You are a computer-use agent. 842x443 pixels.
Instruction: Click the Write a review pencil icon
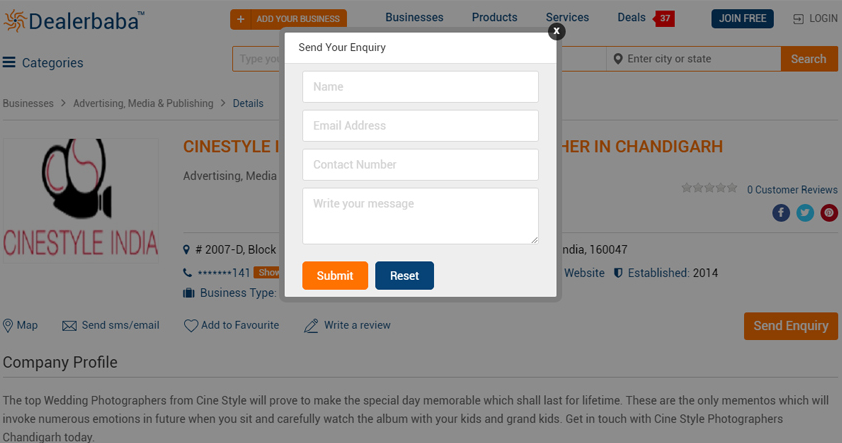tap(311, 325)
